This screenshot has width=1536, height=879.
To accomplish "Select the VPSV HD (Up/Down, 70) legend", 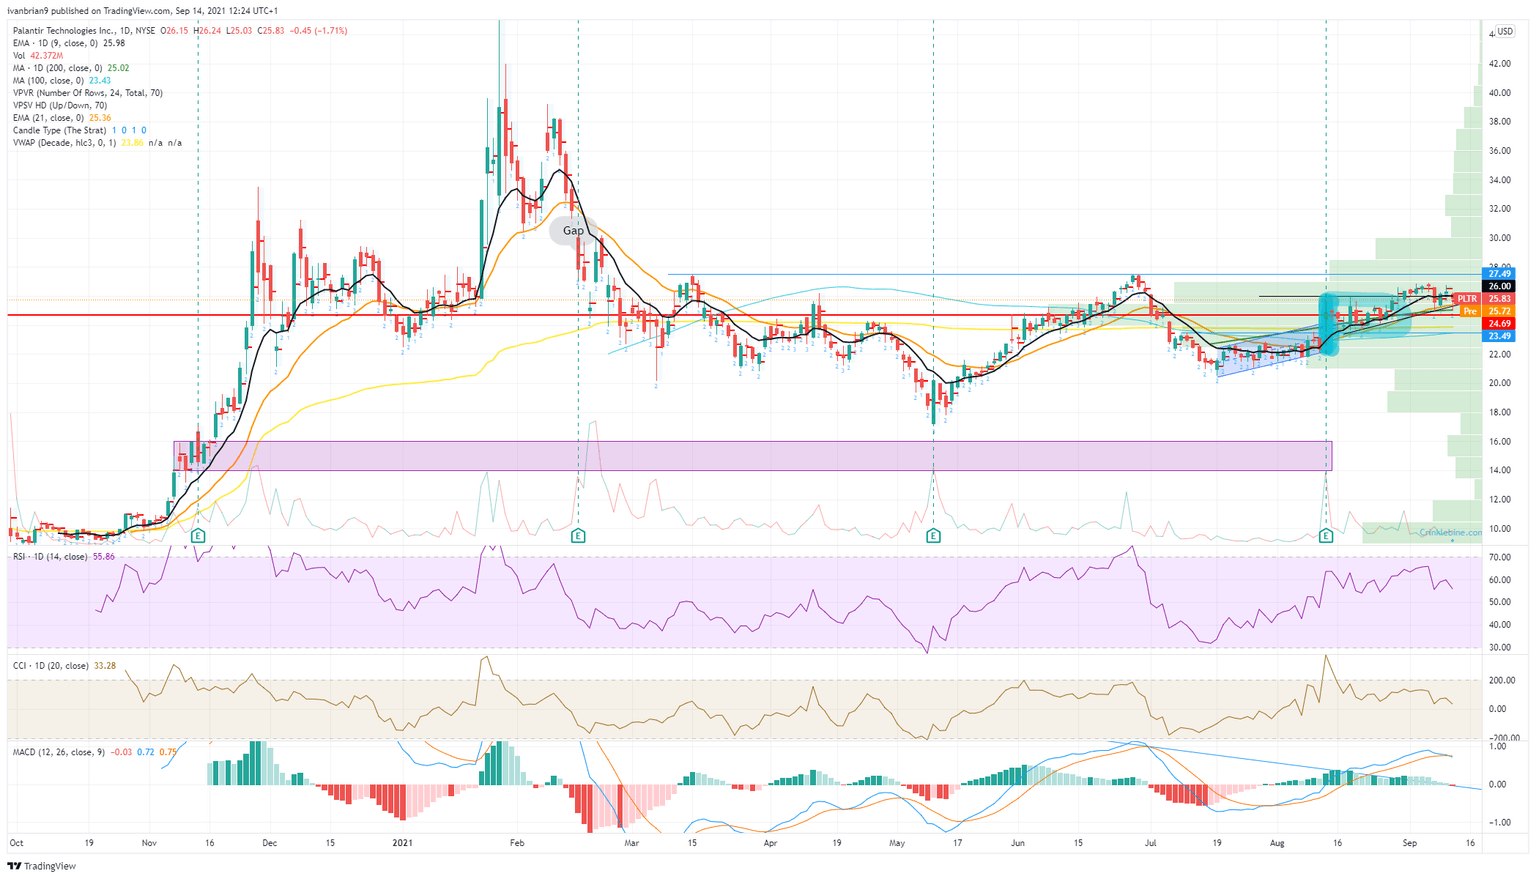I will [x=60, y=105].
